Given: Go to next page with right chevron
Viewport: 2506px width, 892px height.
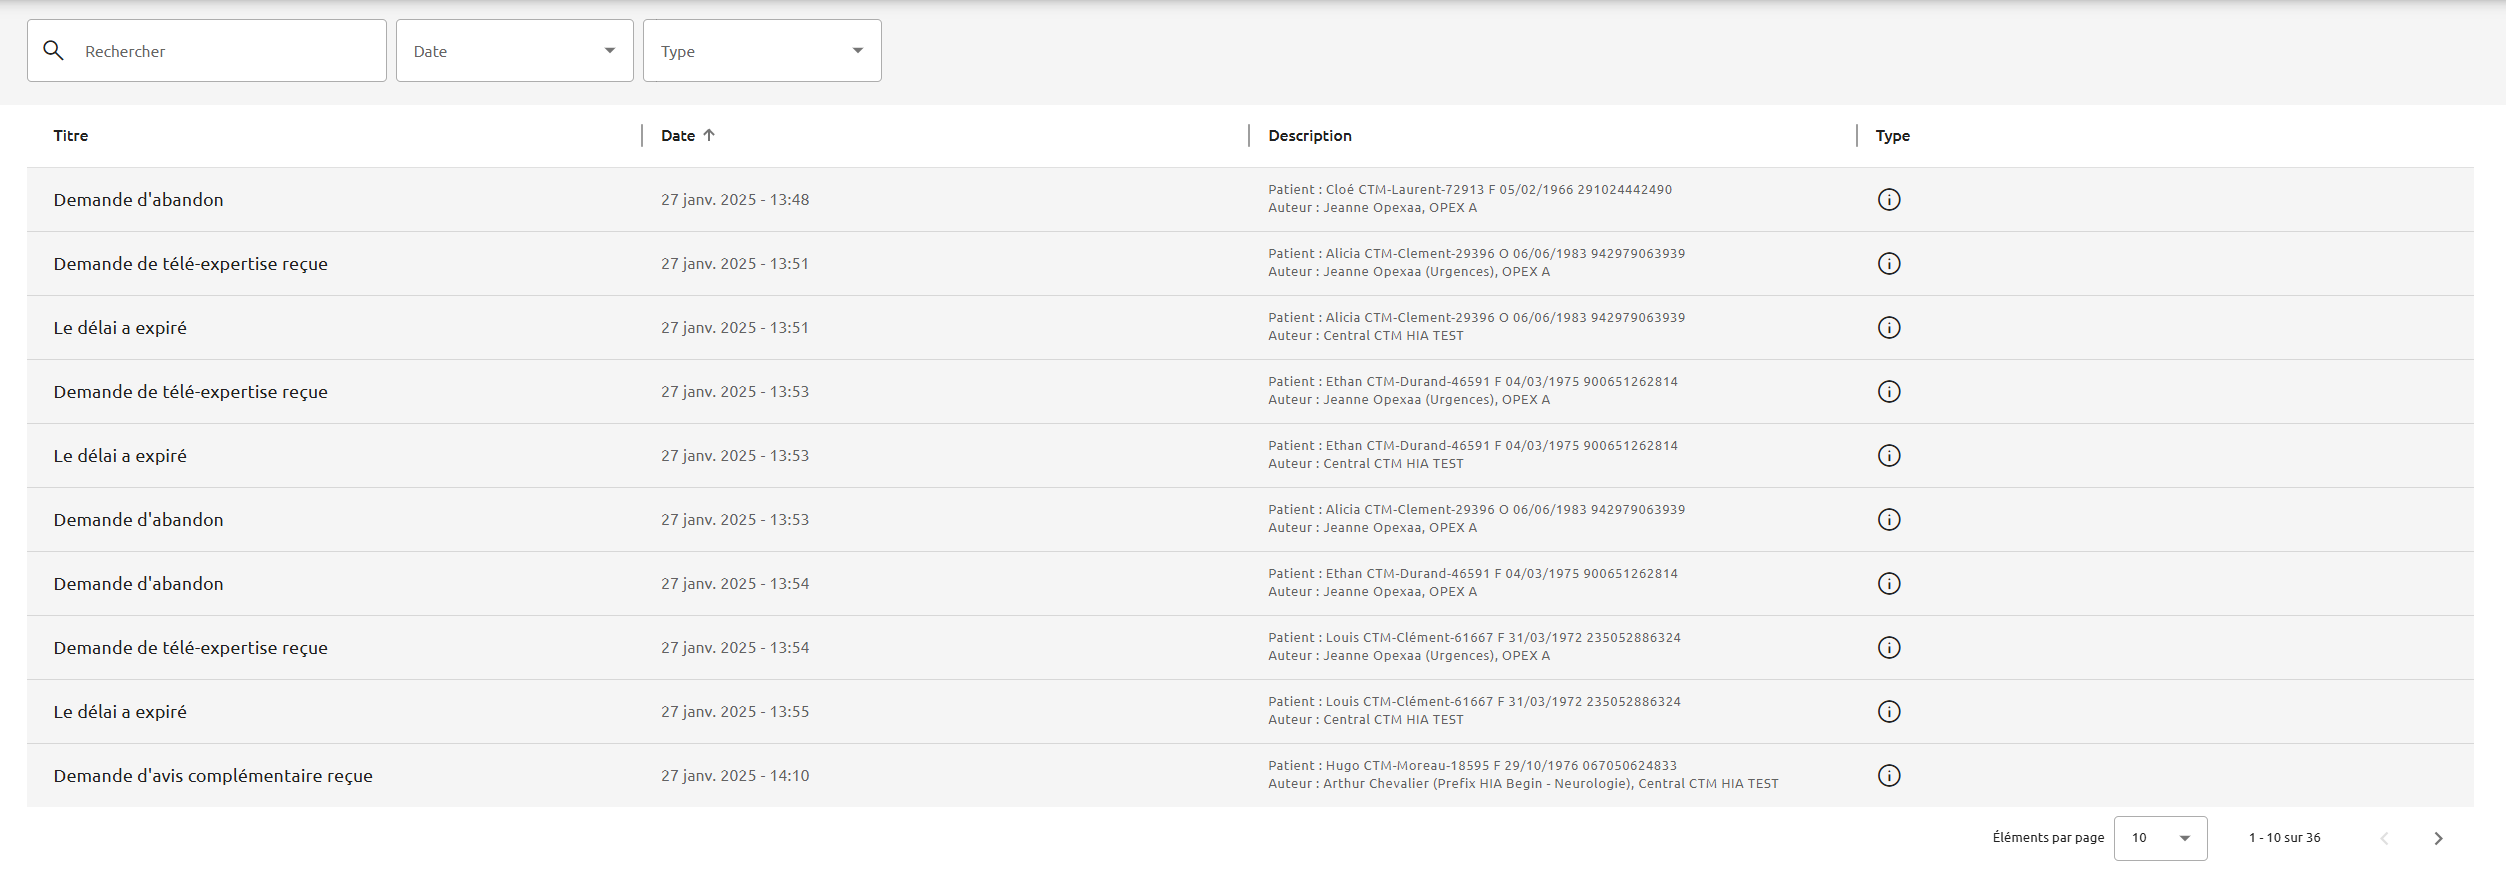Looking at the screenshot, I should (2438, 838).
